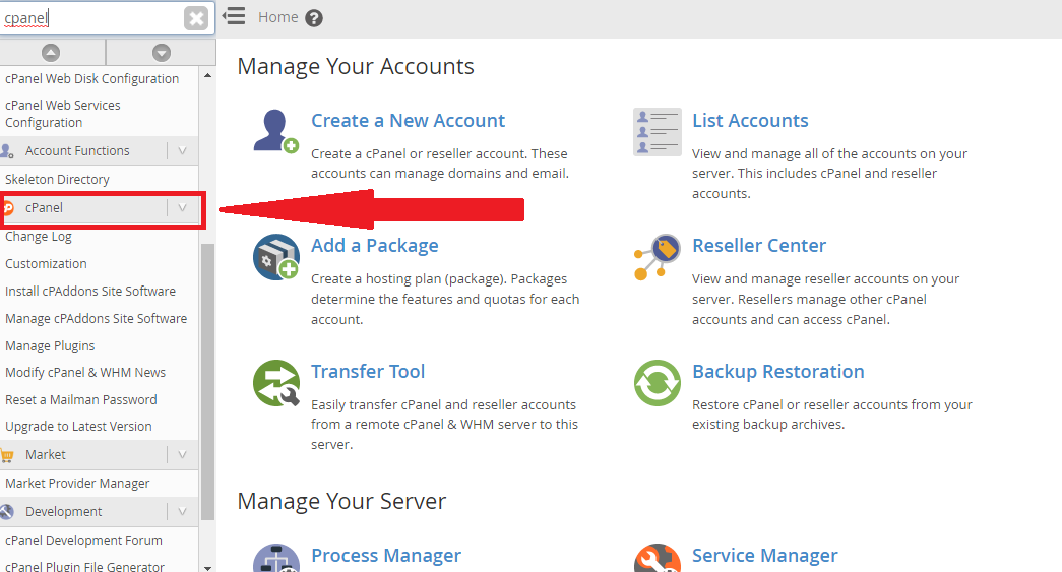Viewport: 1062px width, 572px height.
Task: Click the cpanel search input field
Action: tap(90, 18)
